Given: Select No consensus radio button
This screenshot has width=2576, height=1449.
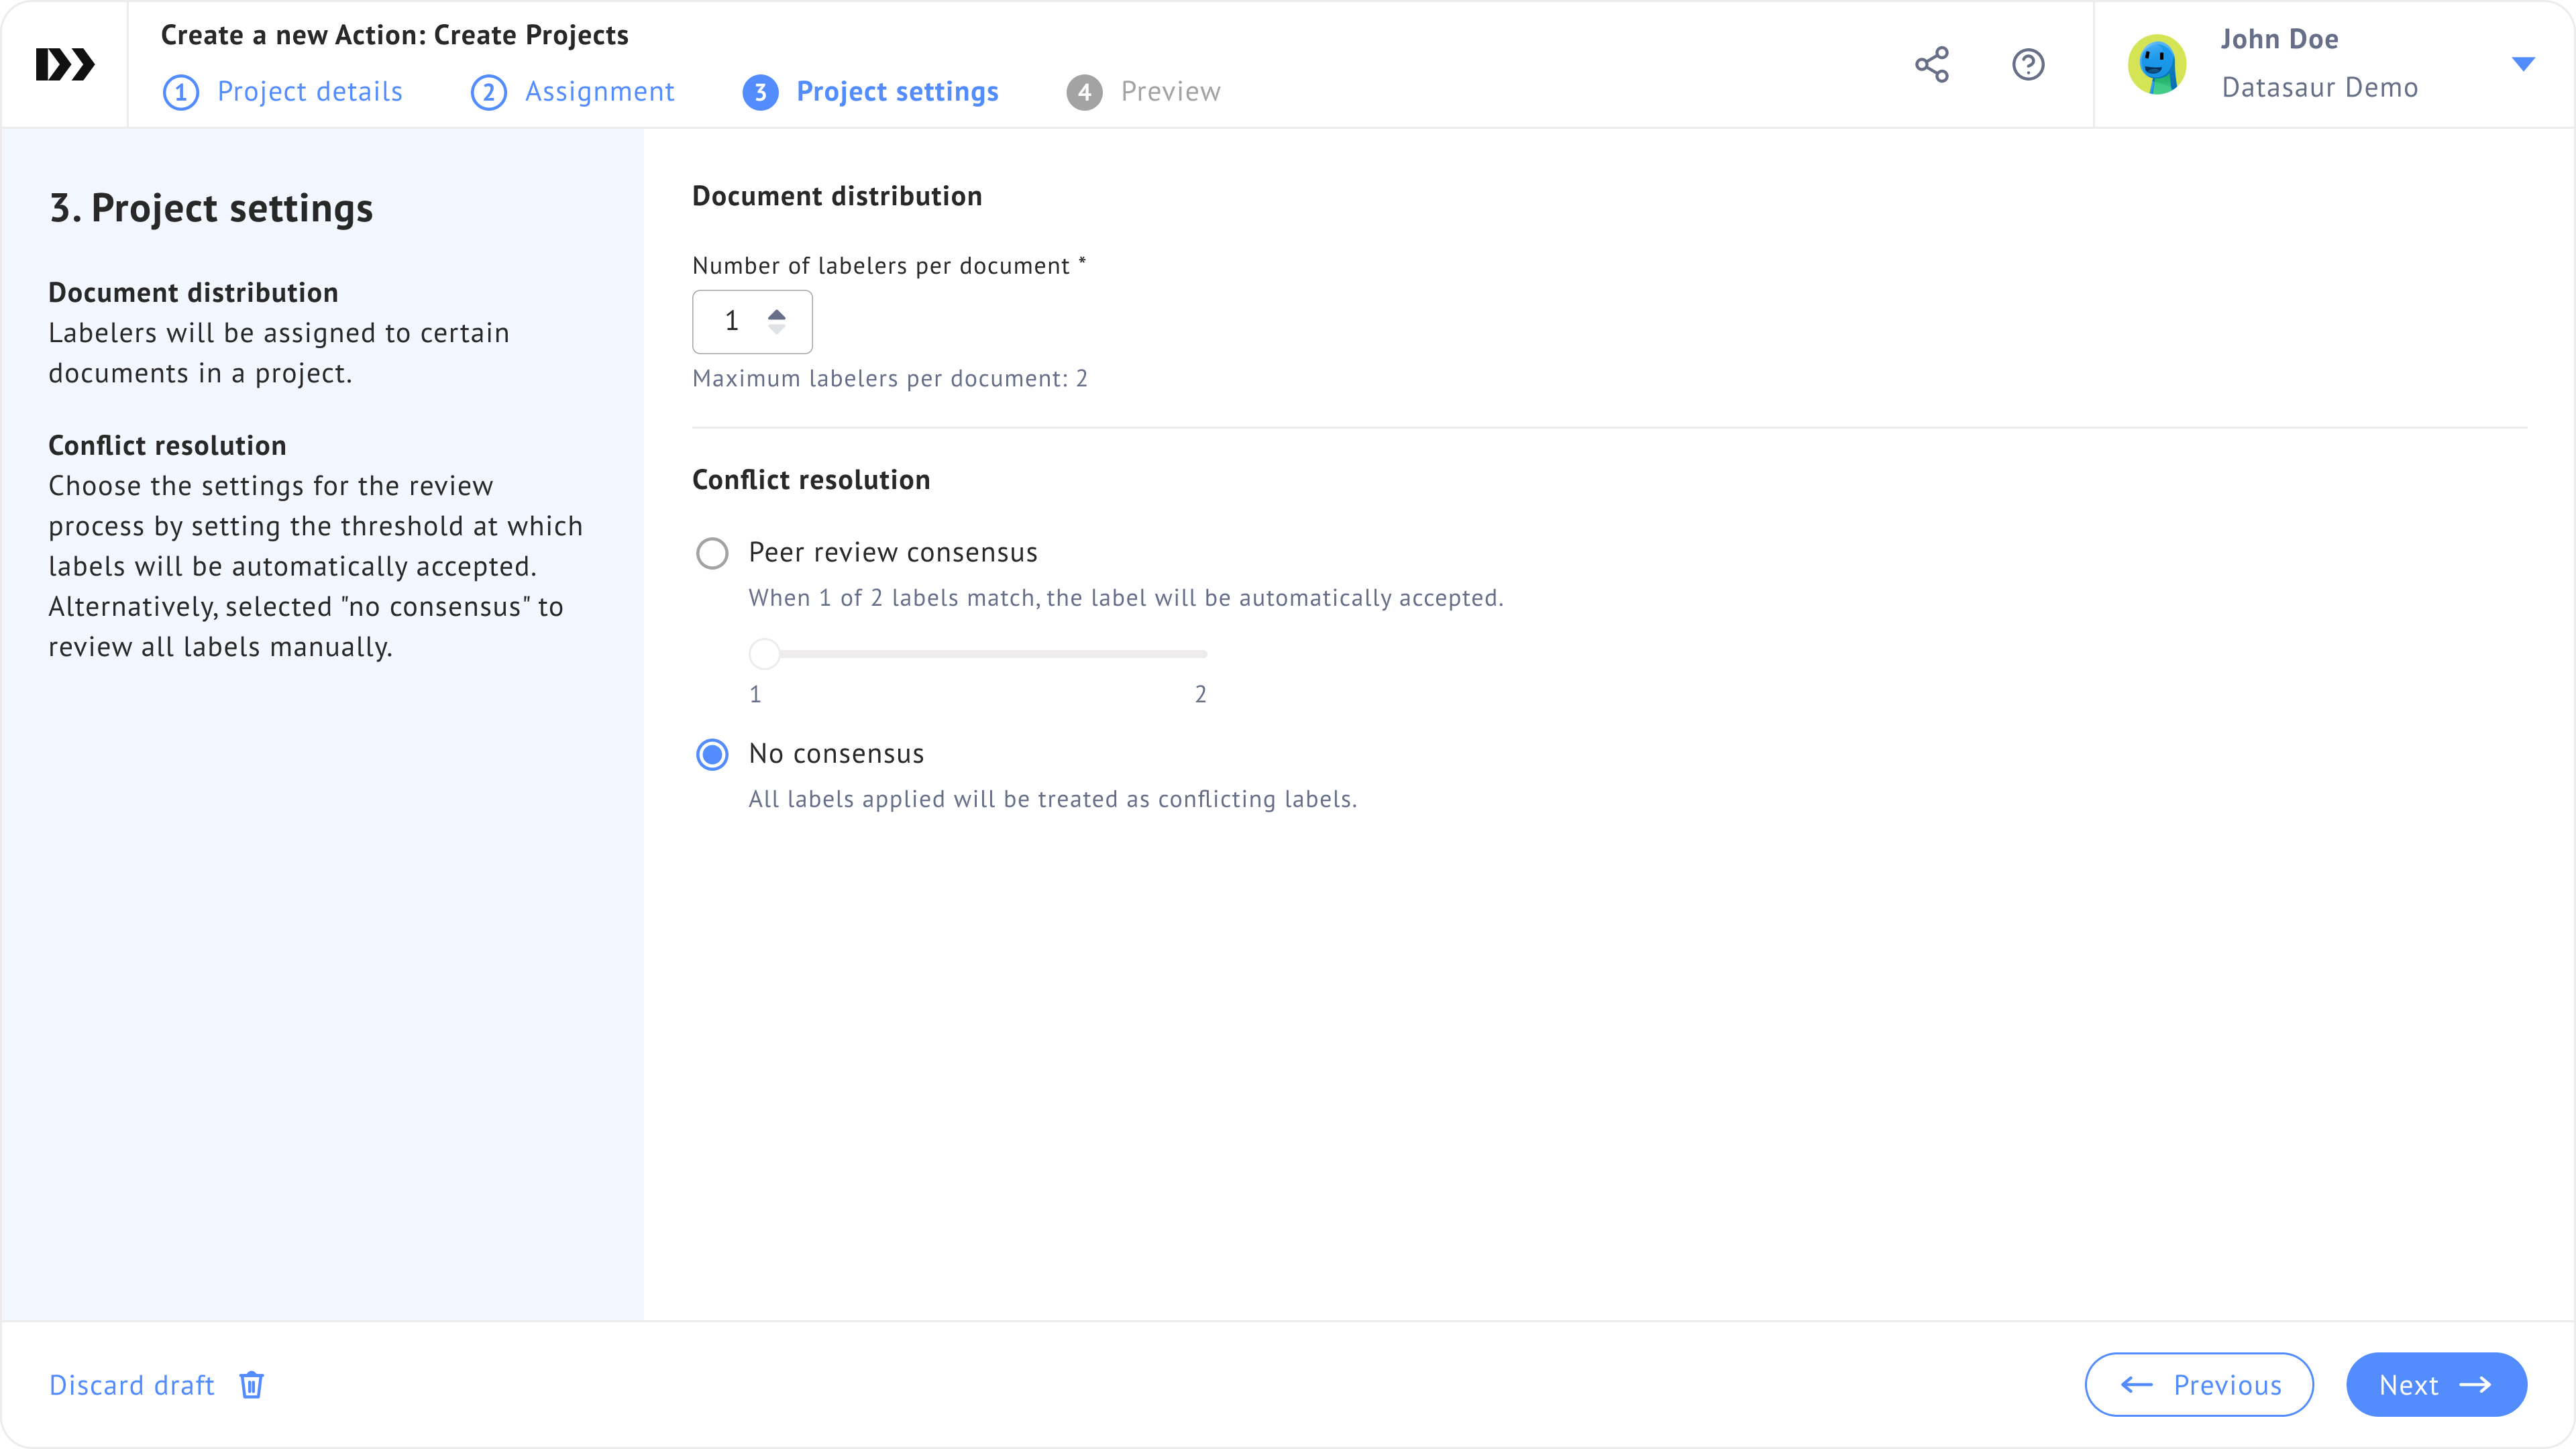Looking at the screenshot, I should (x=712, y=754).
